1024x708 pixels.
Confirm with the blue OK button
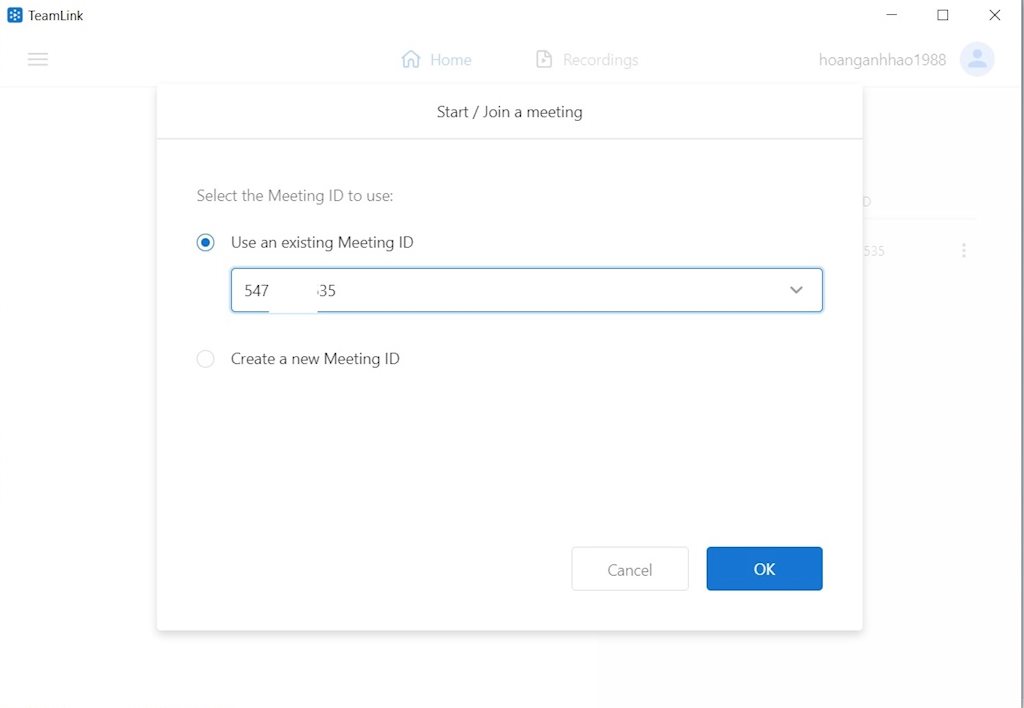(x=764, y=569)
